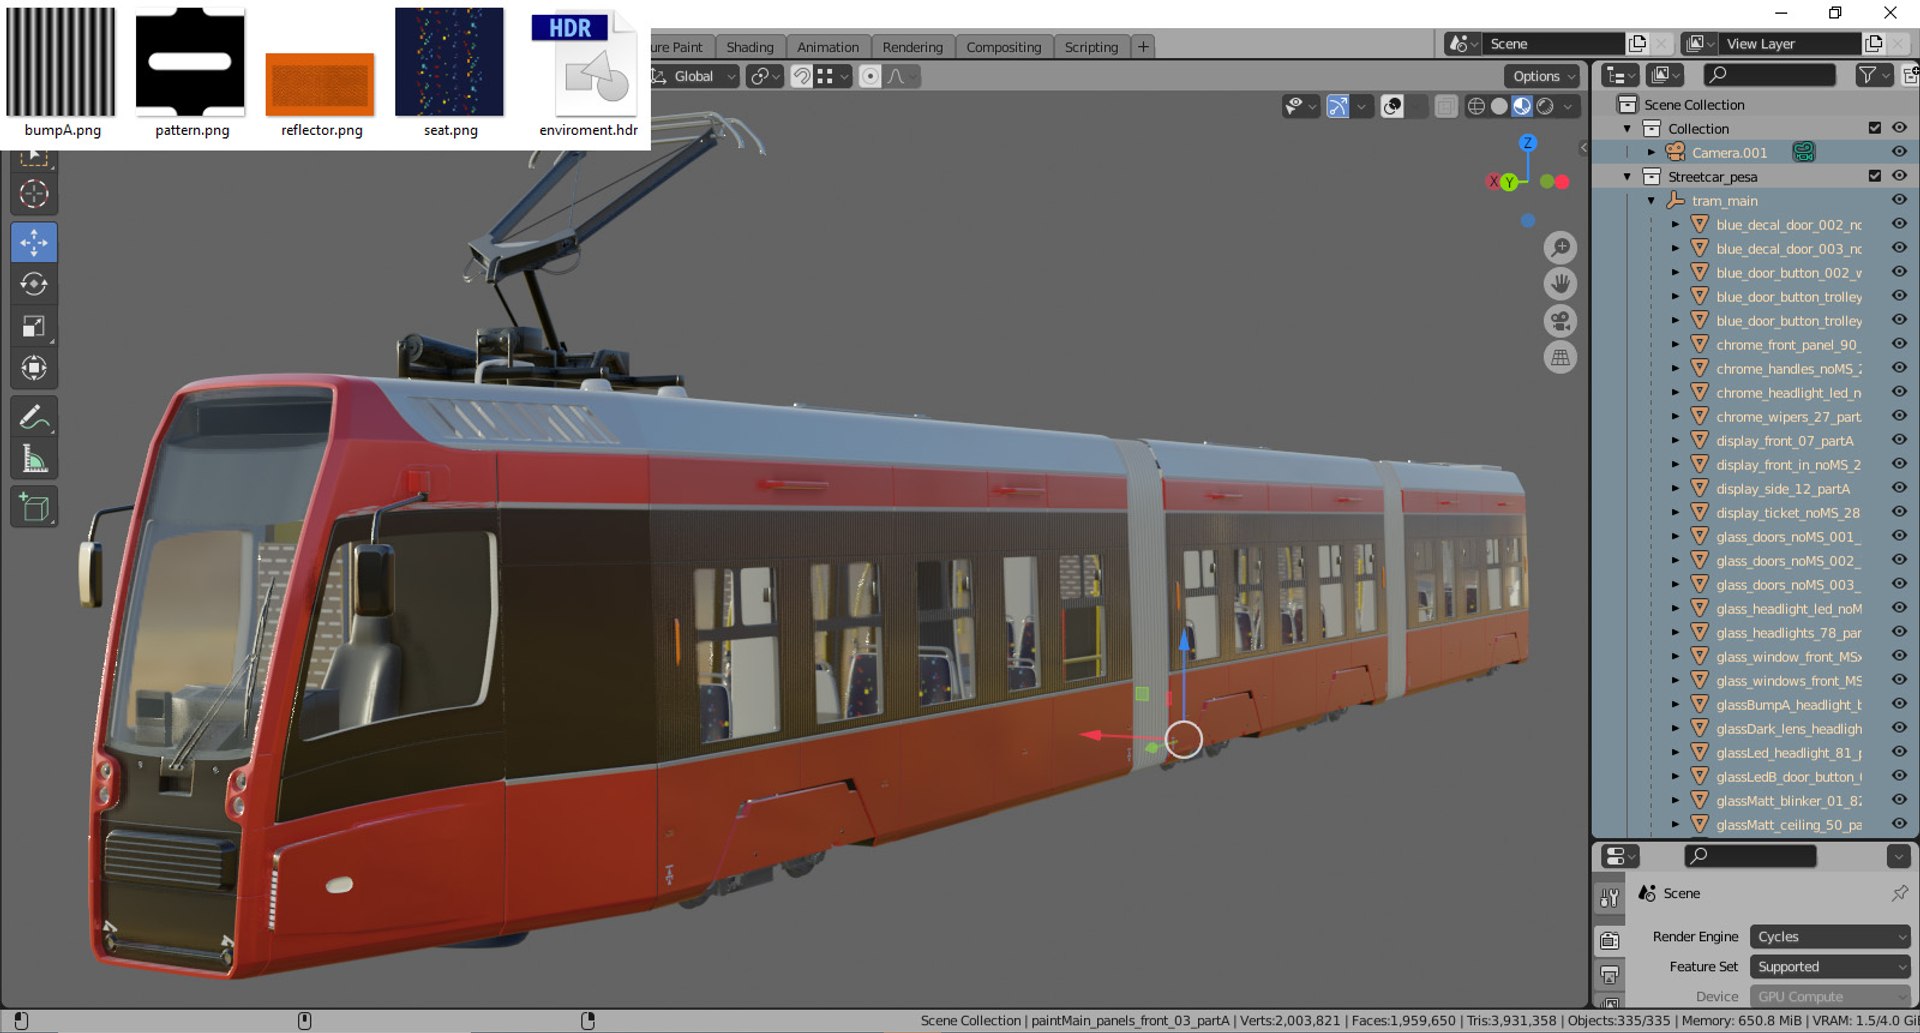Expand the Camera.001 item
The height and width of the screenshot is (1033, 1920).
1651,153
